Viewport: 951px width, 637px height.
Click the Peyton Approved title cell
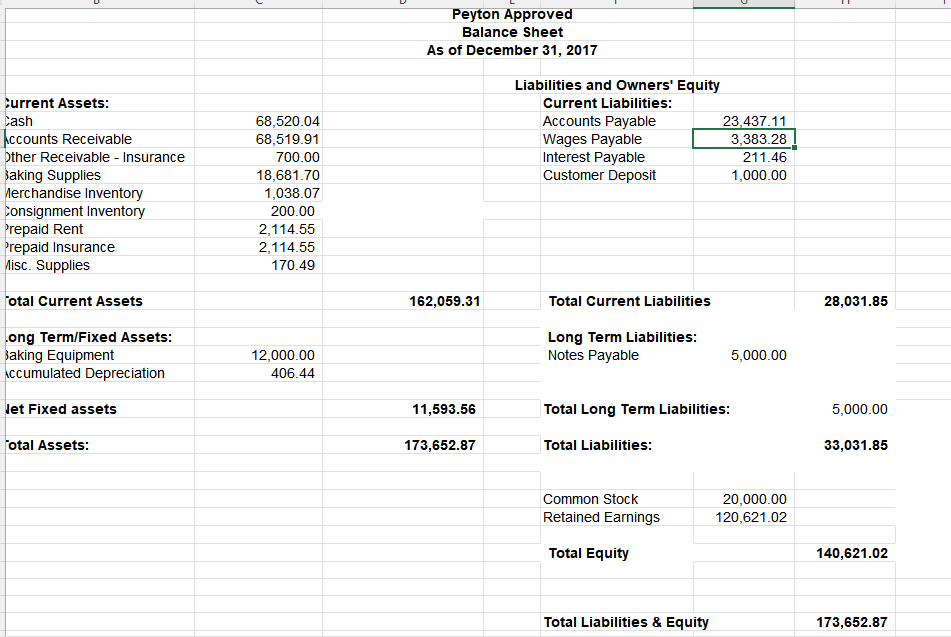[x=512, y=14]
